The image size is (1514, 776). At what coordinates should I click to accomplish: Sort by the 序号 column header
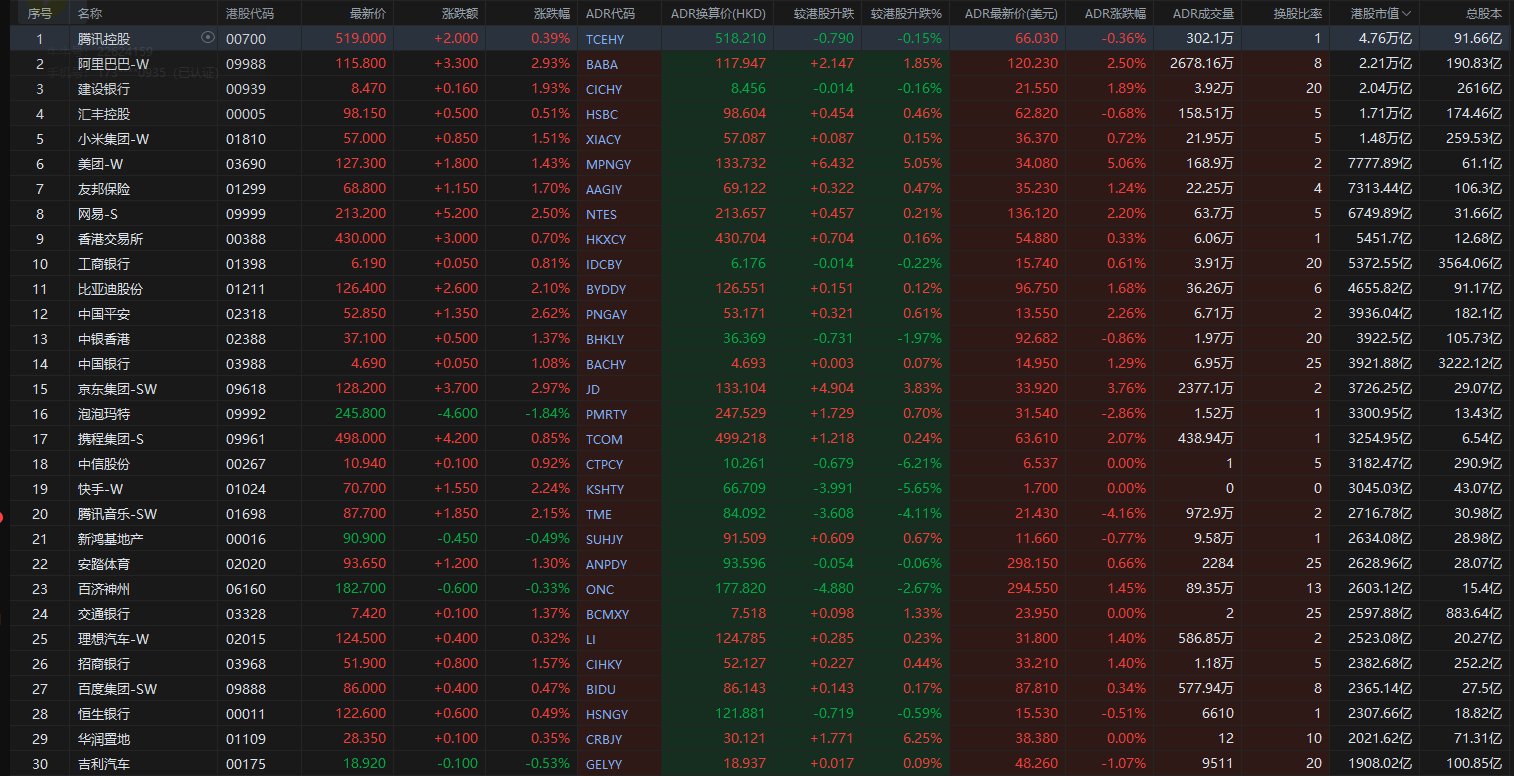tap(39, 13)
